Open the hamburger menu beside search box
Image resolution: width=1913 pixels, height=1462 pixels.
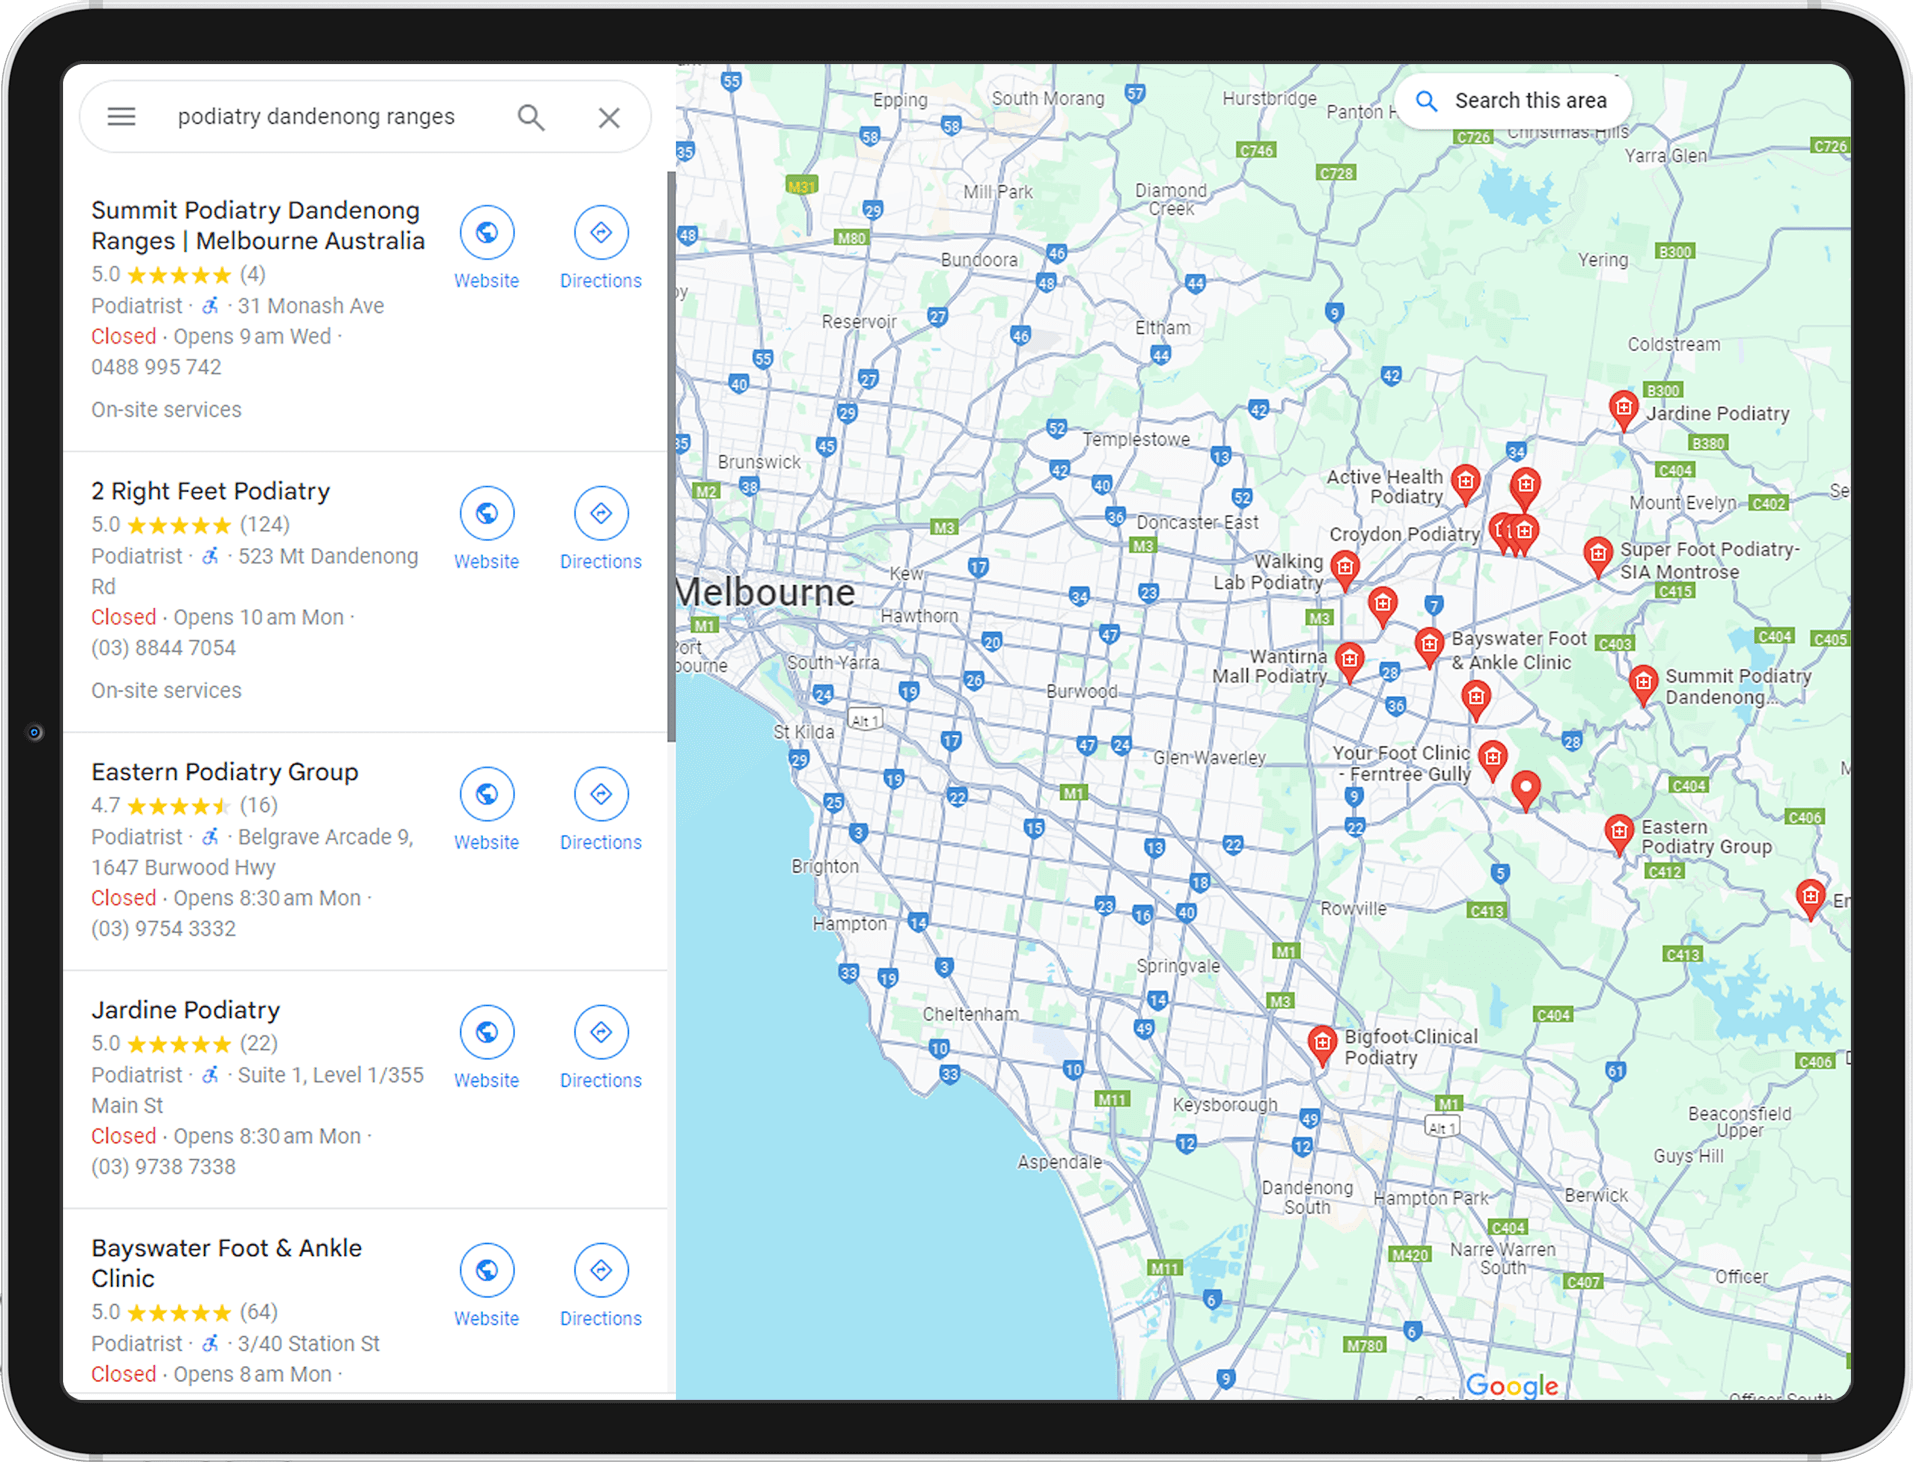121,117
